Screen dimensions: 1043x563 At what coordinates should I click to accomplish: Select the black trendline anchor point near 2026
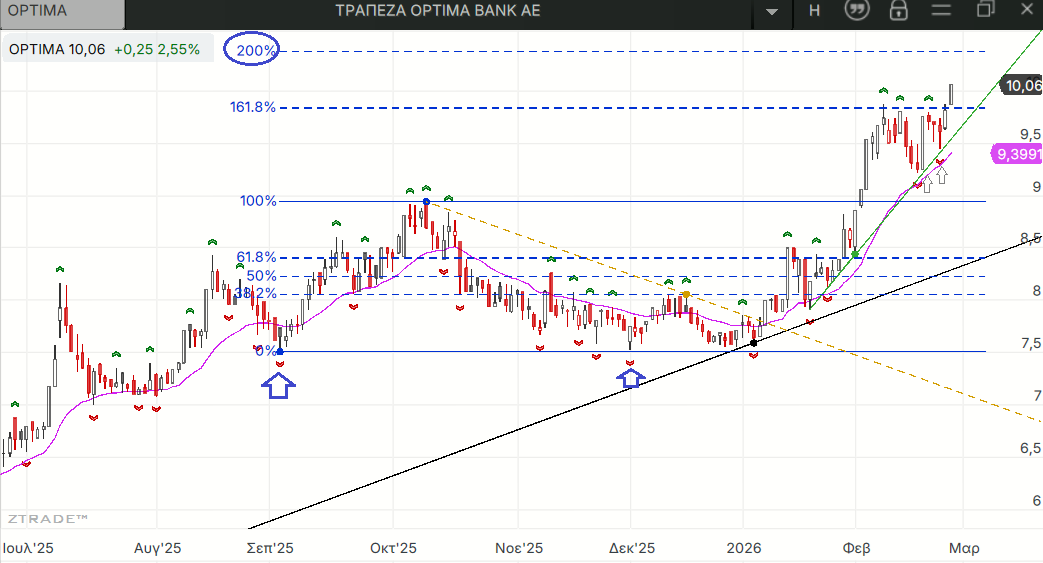pos(754,343)
